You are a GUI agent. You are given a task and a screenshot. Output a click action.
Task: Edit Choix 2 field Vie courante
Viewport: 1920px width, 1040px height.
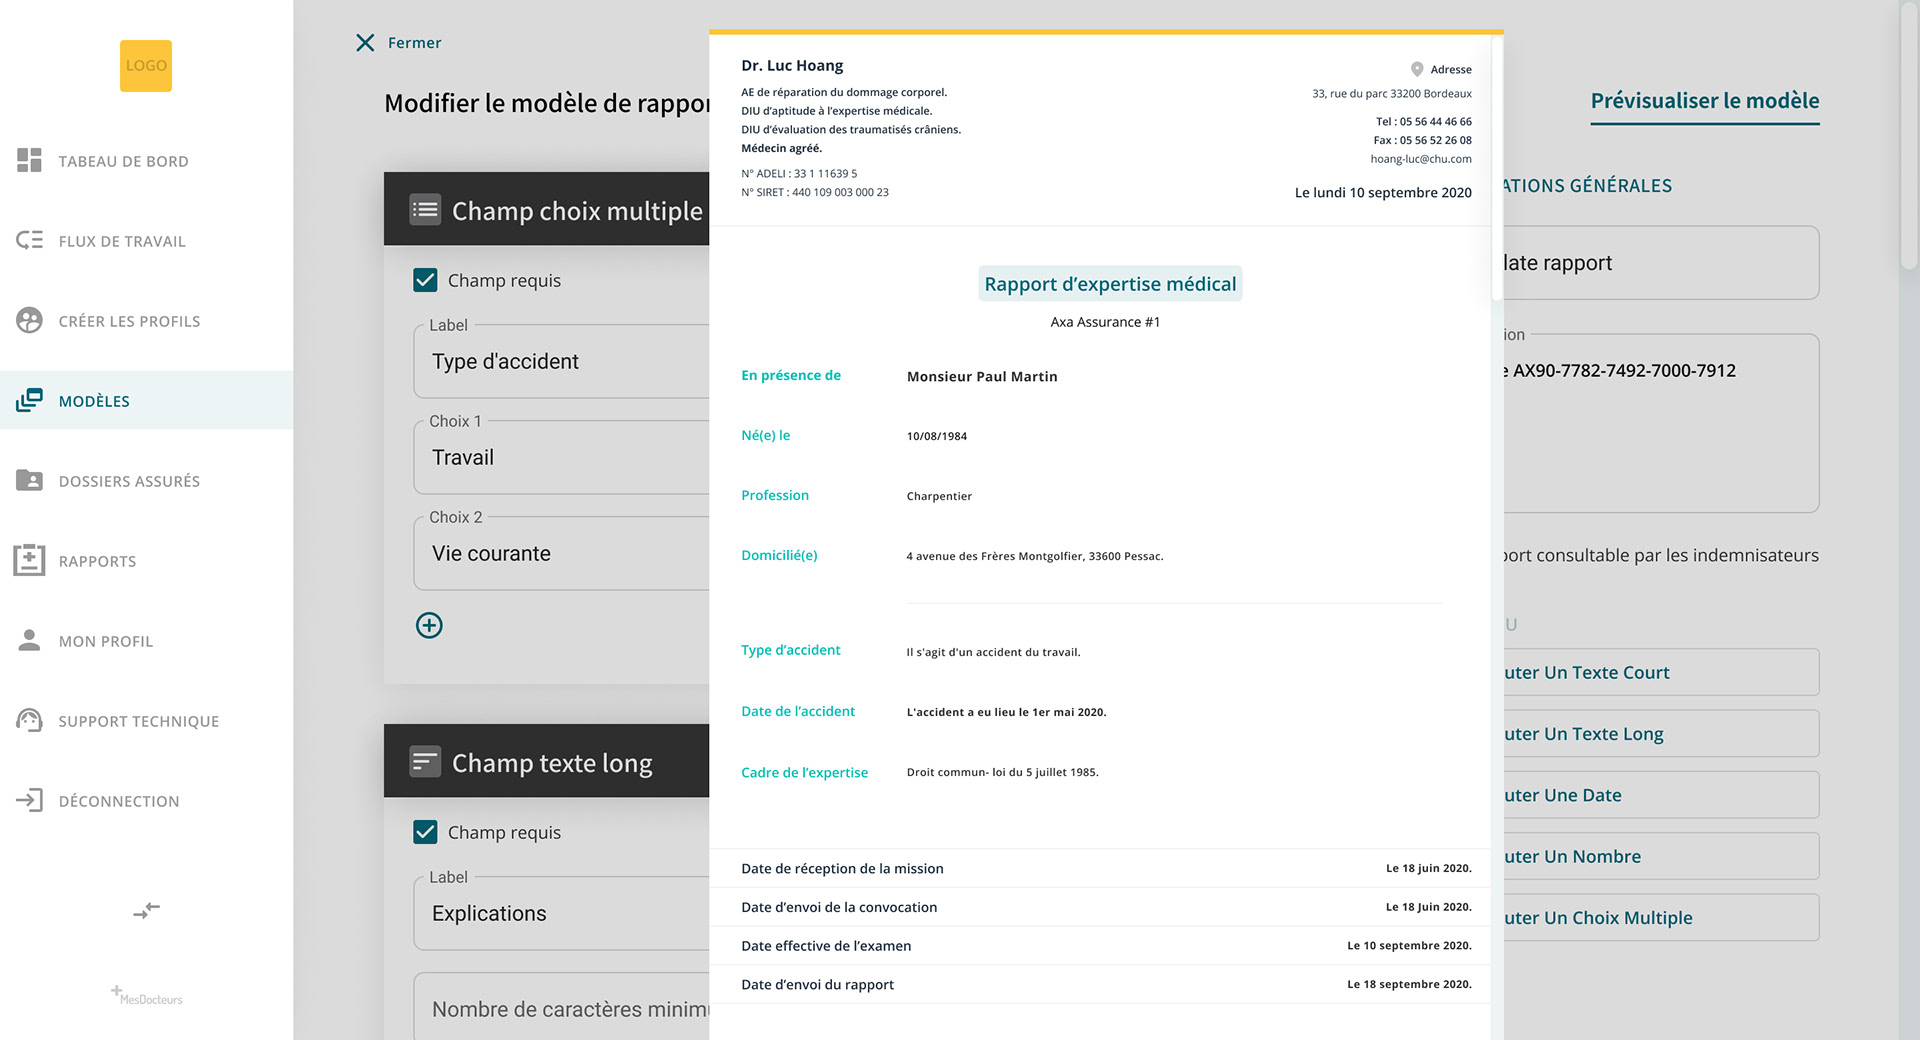tap(562, 553)
